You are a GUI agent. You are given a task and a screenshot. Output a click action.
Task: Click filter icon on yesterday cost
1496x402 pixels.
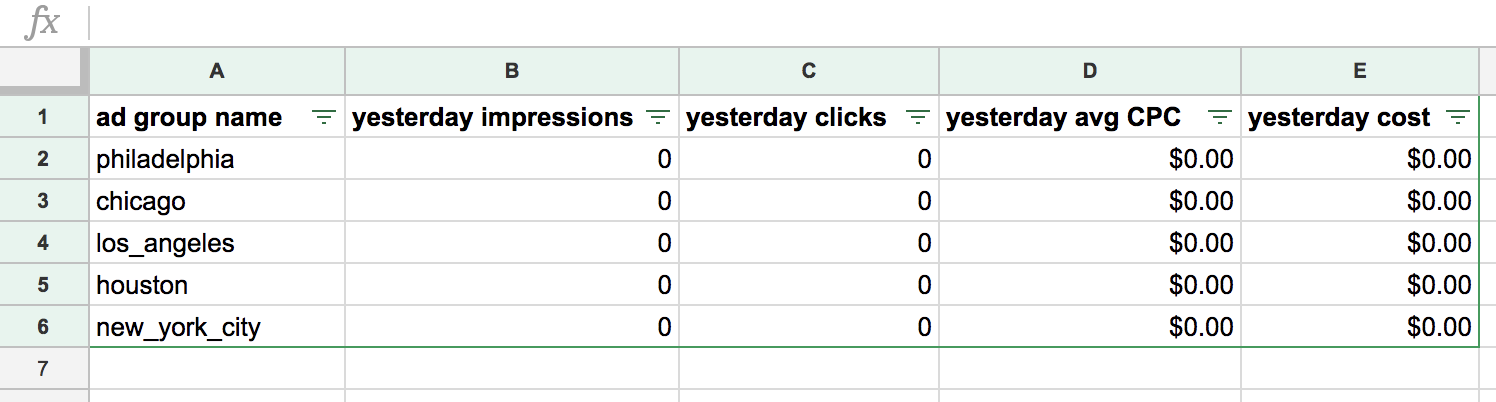coord(1458,118)
